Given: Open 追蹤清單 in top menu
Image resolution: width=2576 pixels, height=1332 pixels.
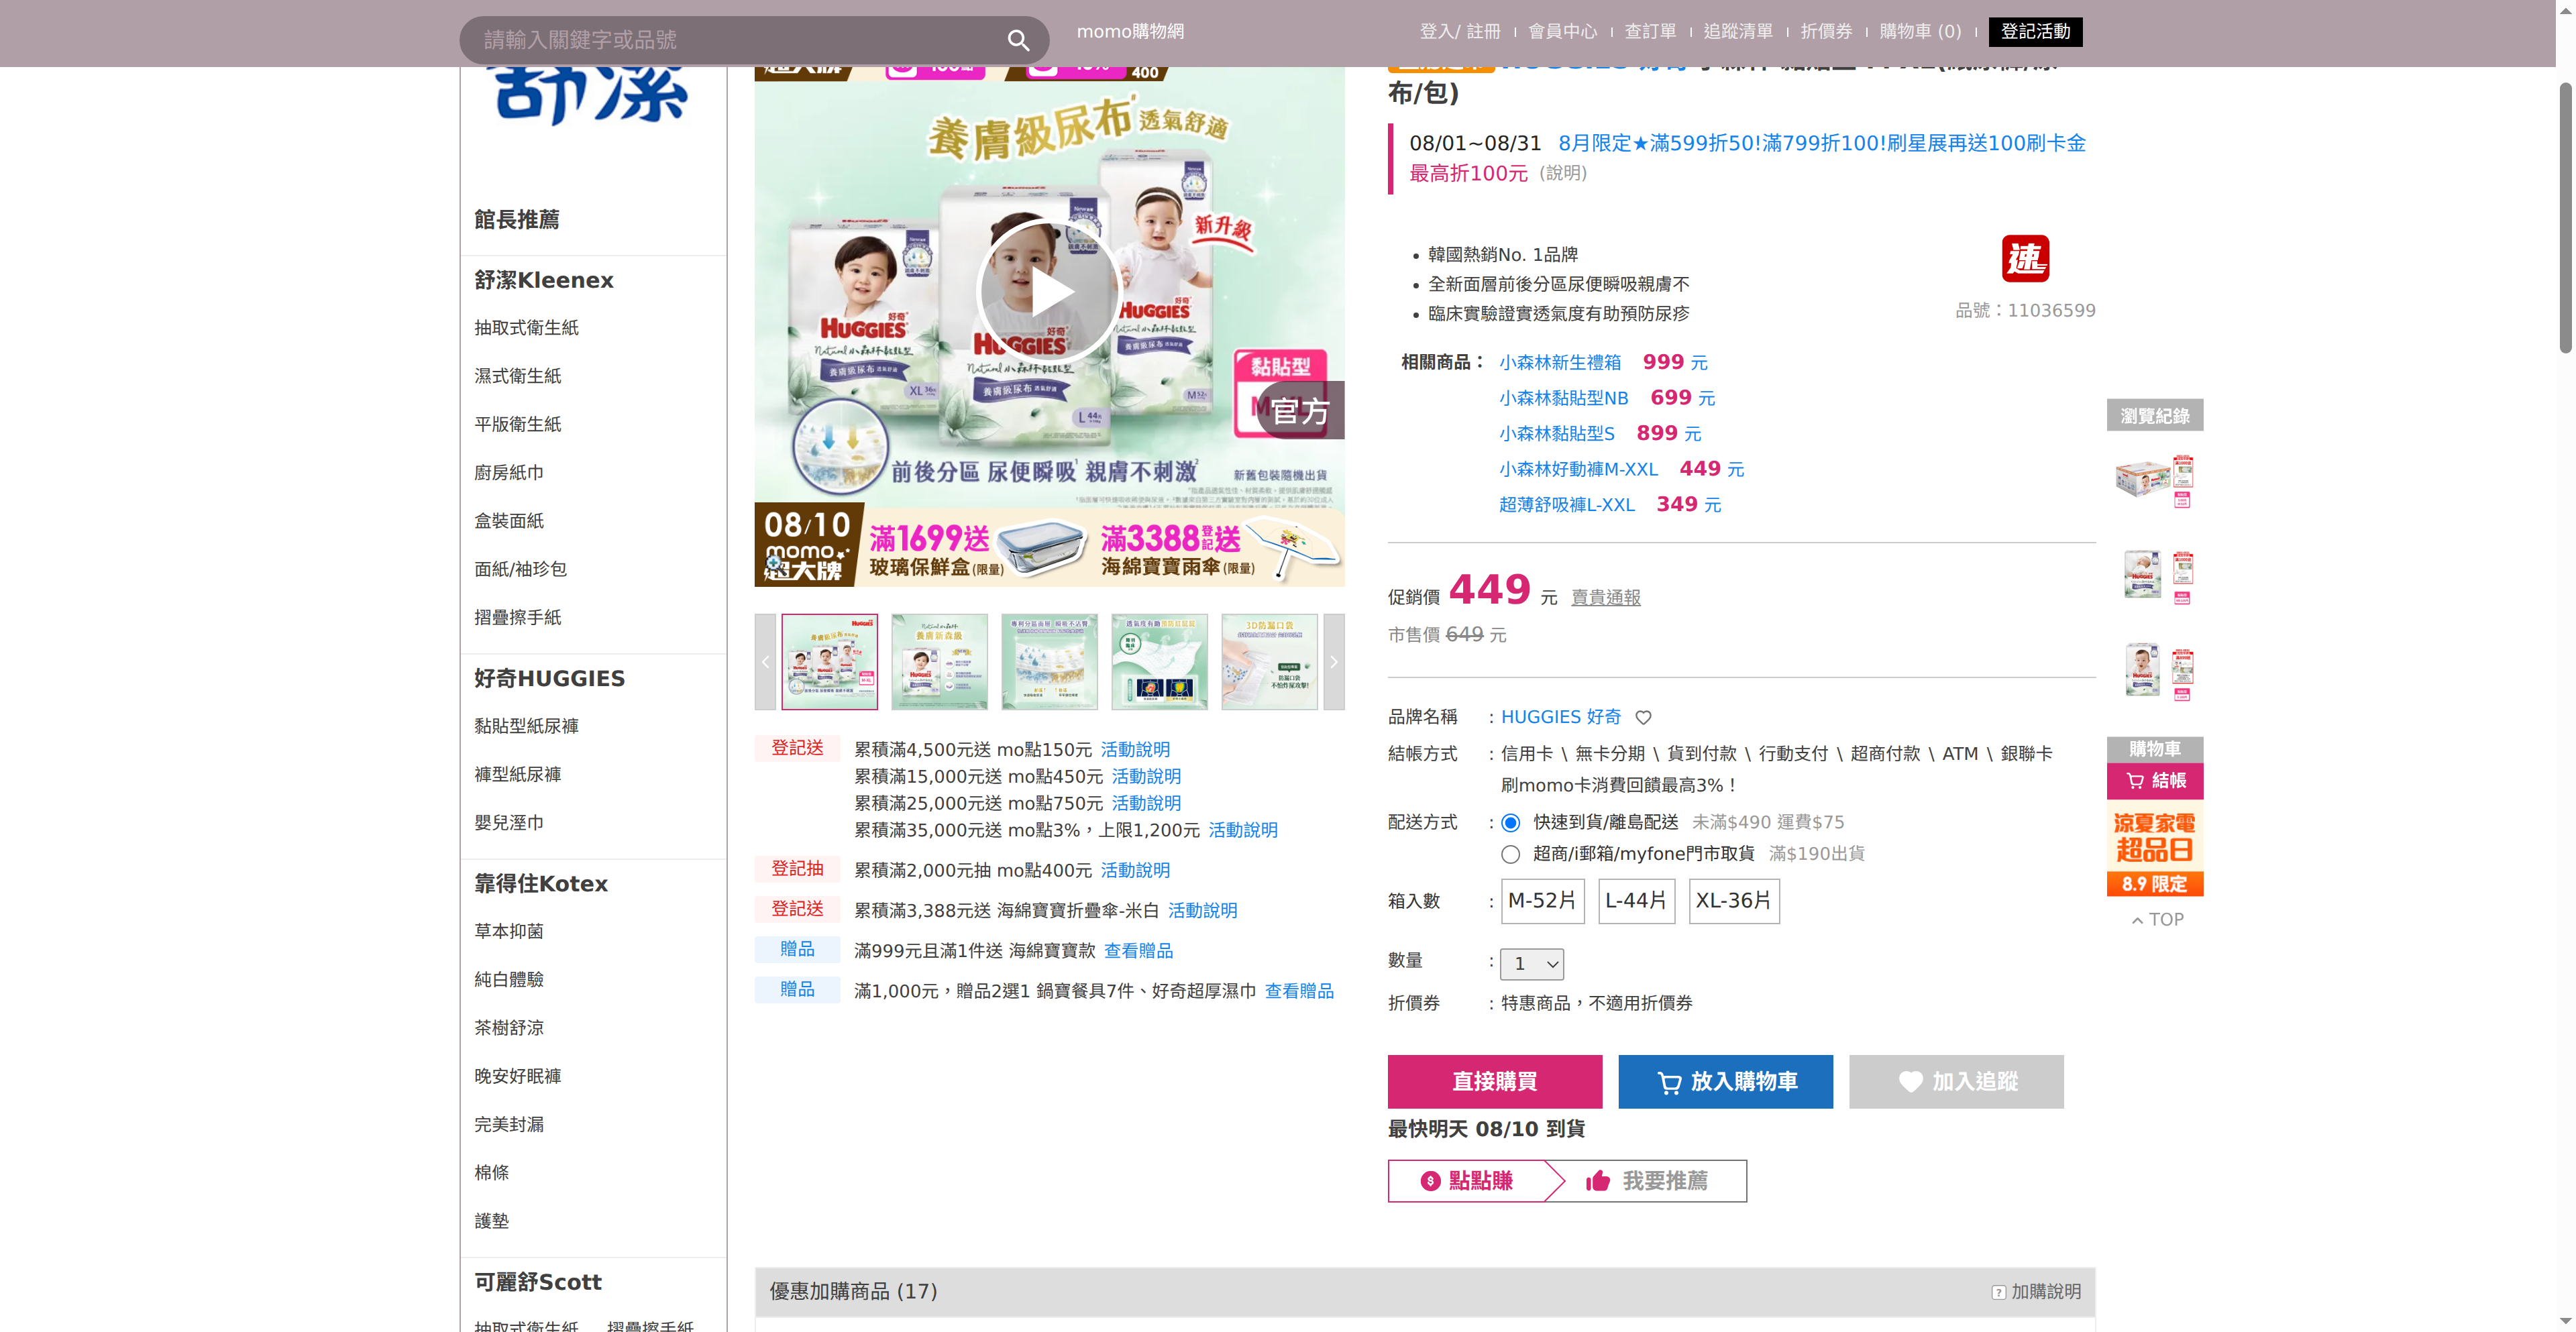Looking at the screenshot, I should pyautogui.click(x=1738, y=32).
